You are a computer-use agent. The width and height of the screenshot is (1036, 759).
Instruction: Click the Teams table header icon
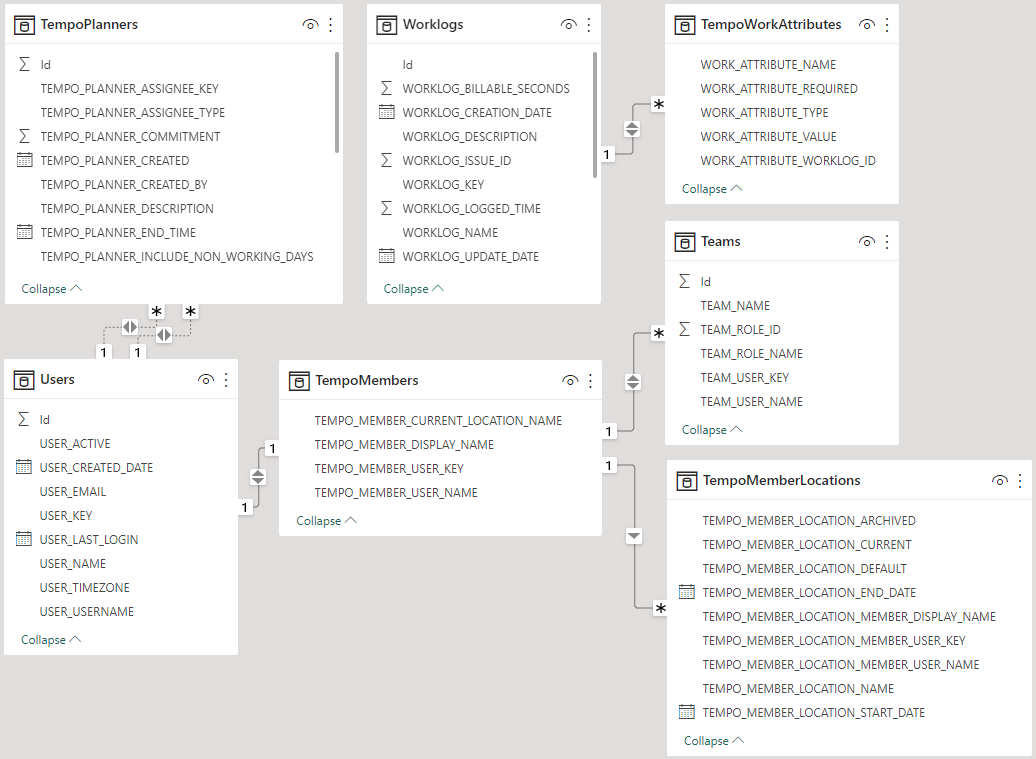pos(685,241)
